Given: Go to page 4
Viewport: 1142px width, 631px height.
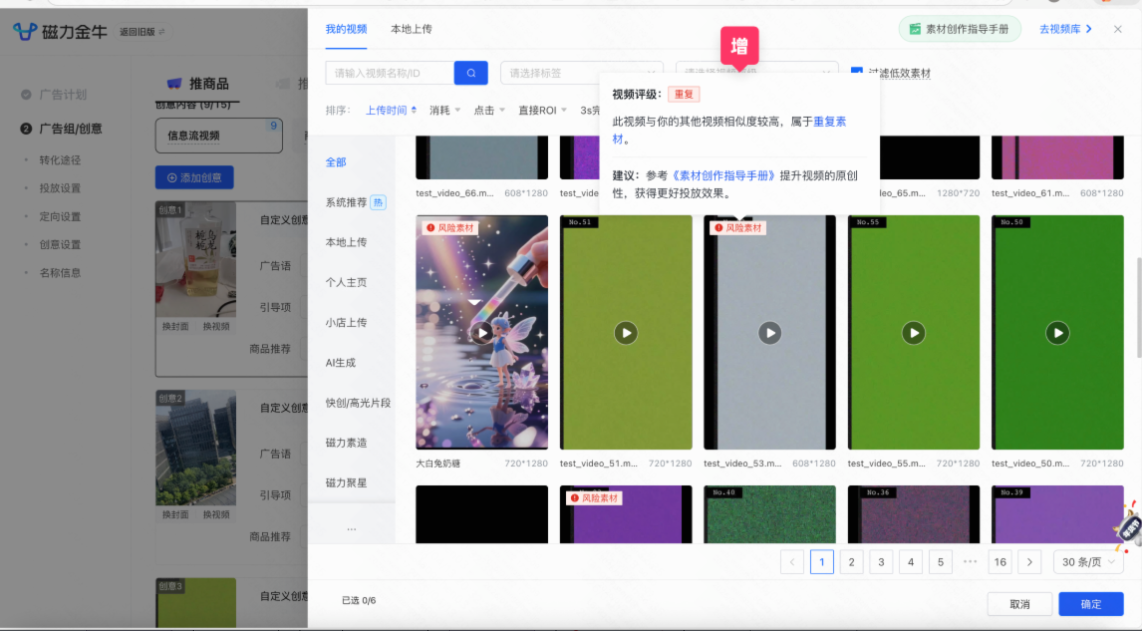Looking at the screenshot, I should (910, 562).
